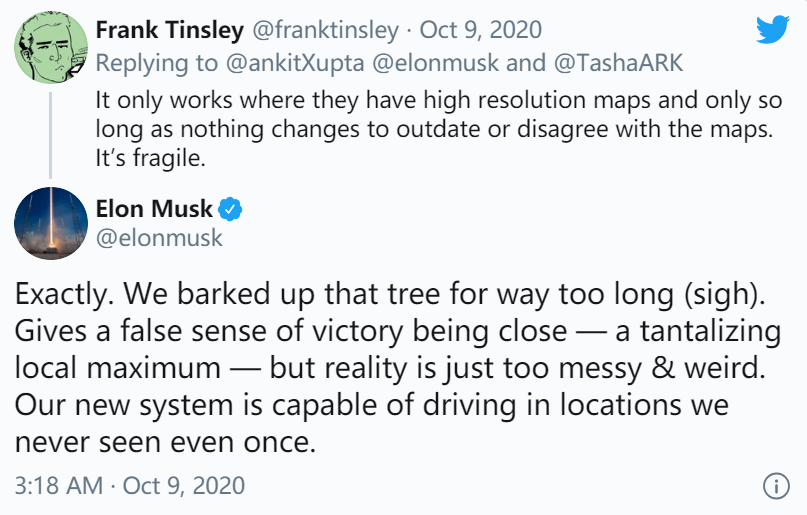Click the Frank Tinsley display name
The width and height of the screenshot is (807, 515).
click(169, 30)
